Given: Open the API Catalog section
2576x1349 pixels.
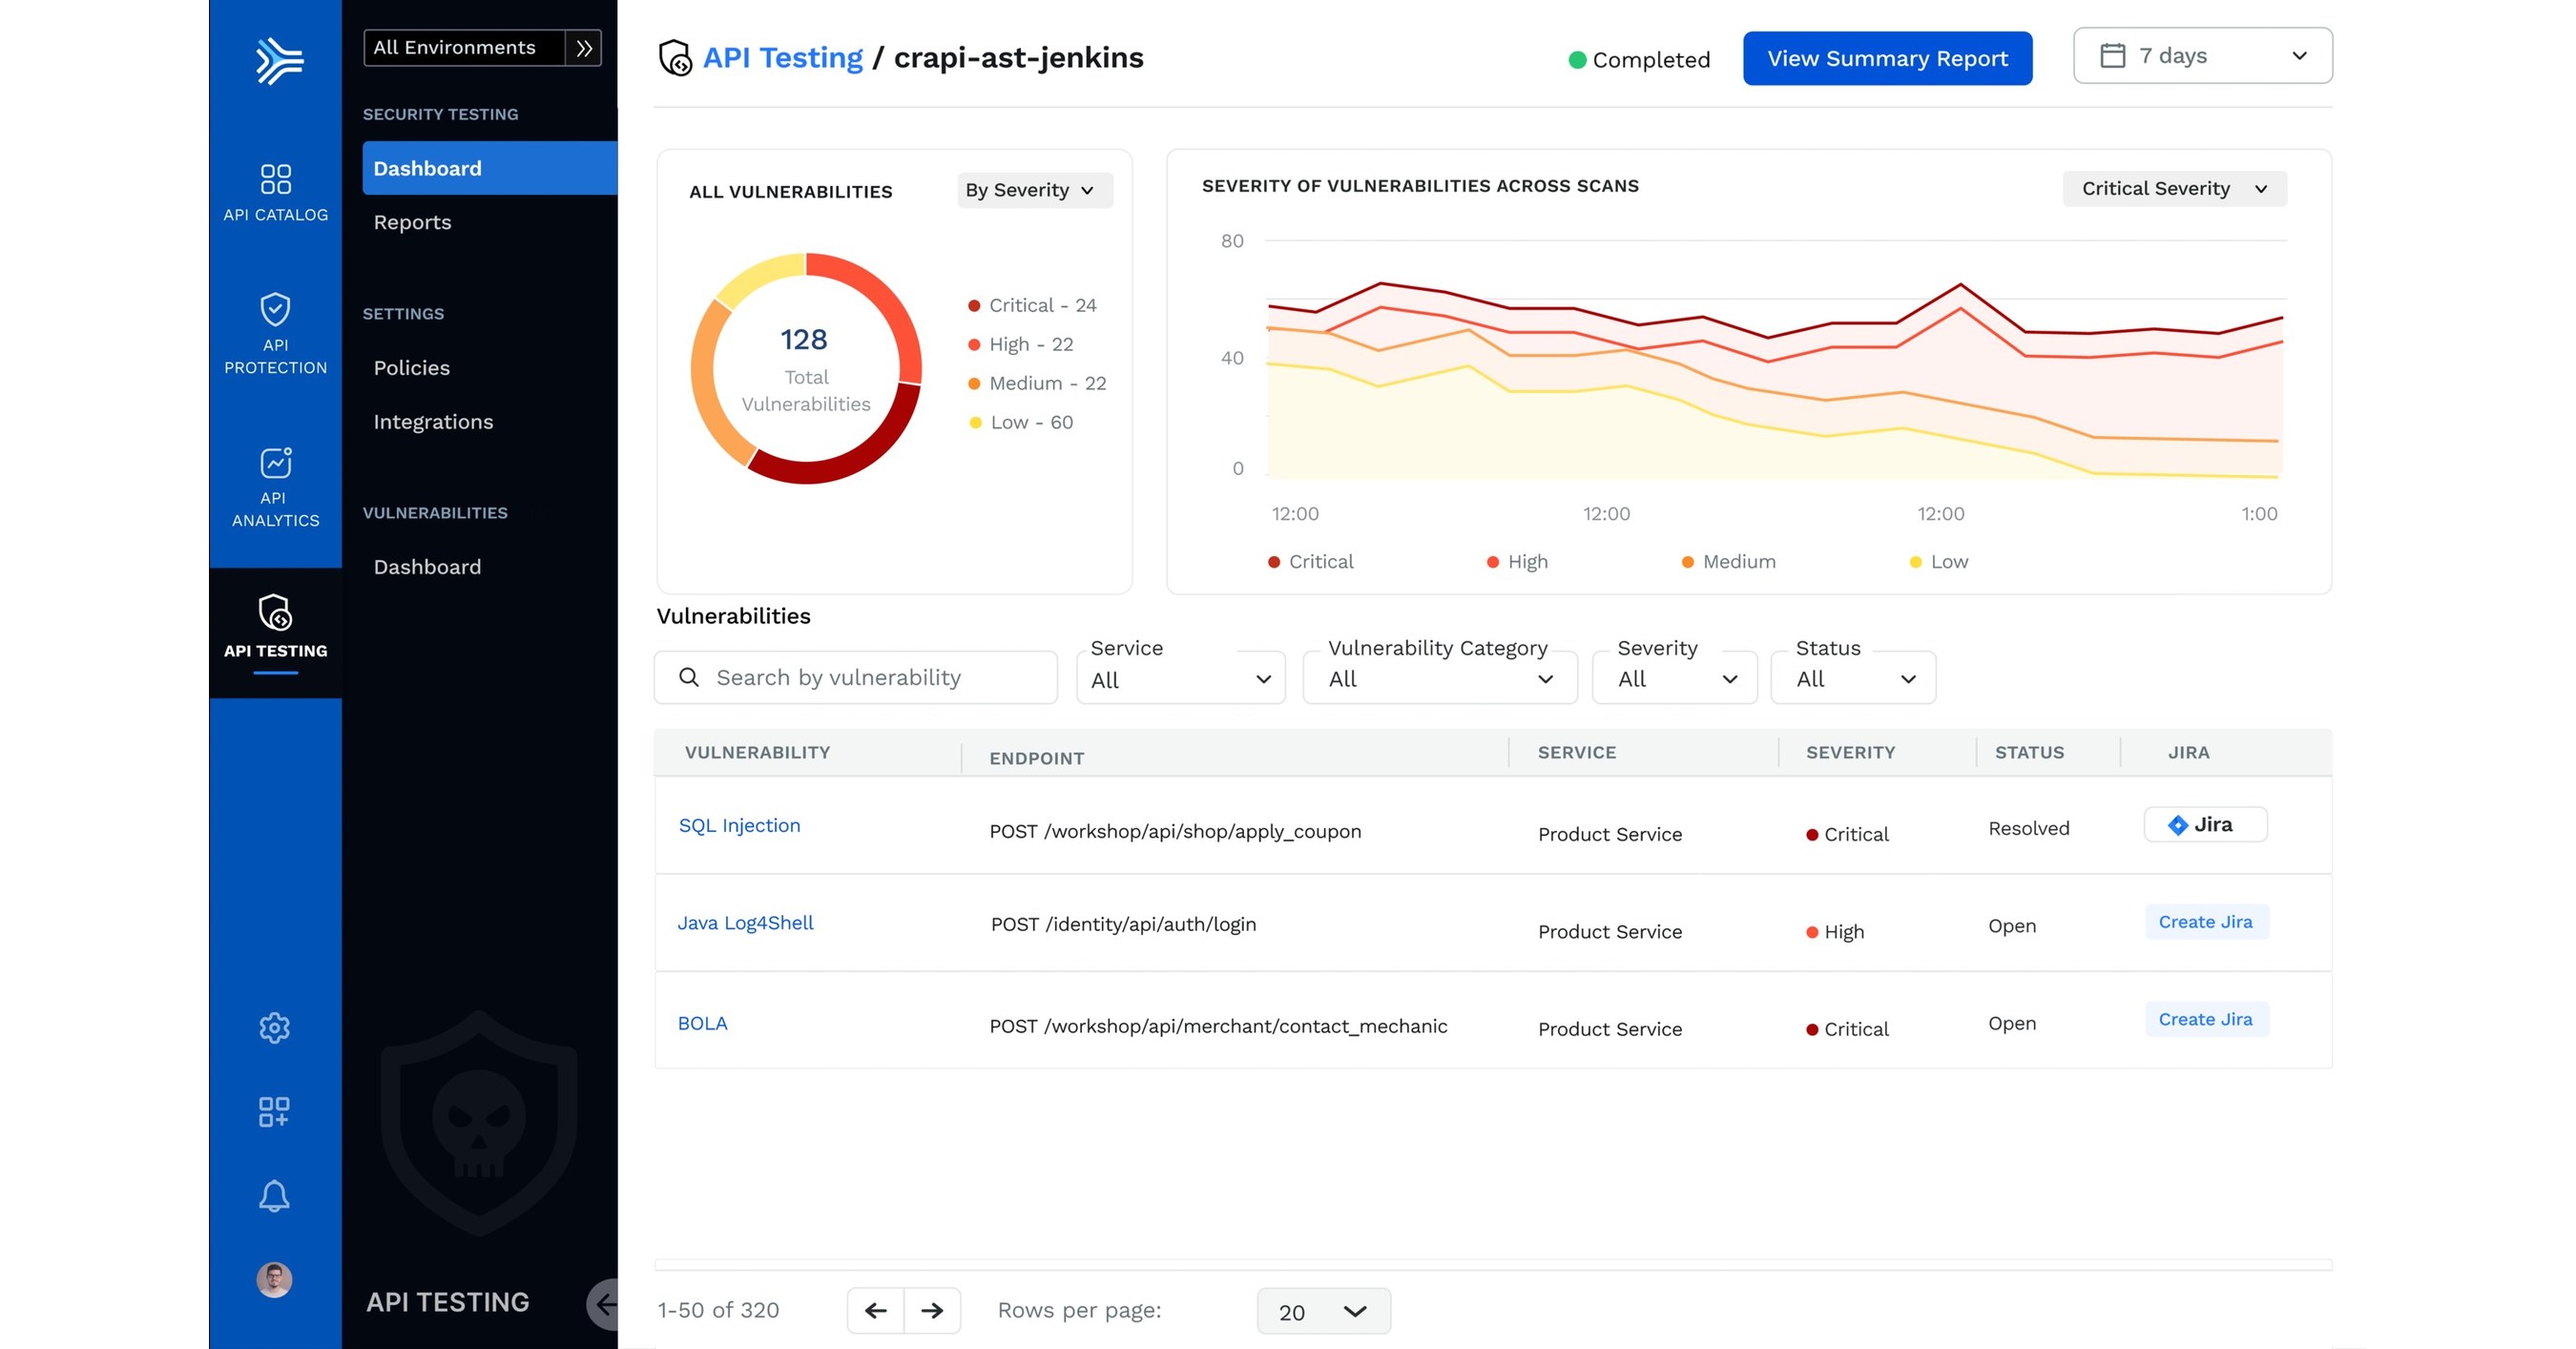Looking at the screenshot, I should (275, 190).
